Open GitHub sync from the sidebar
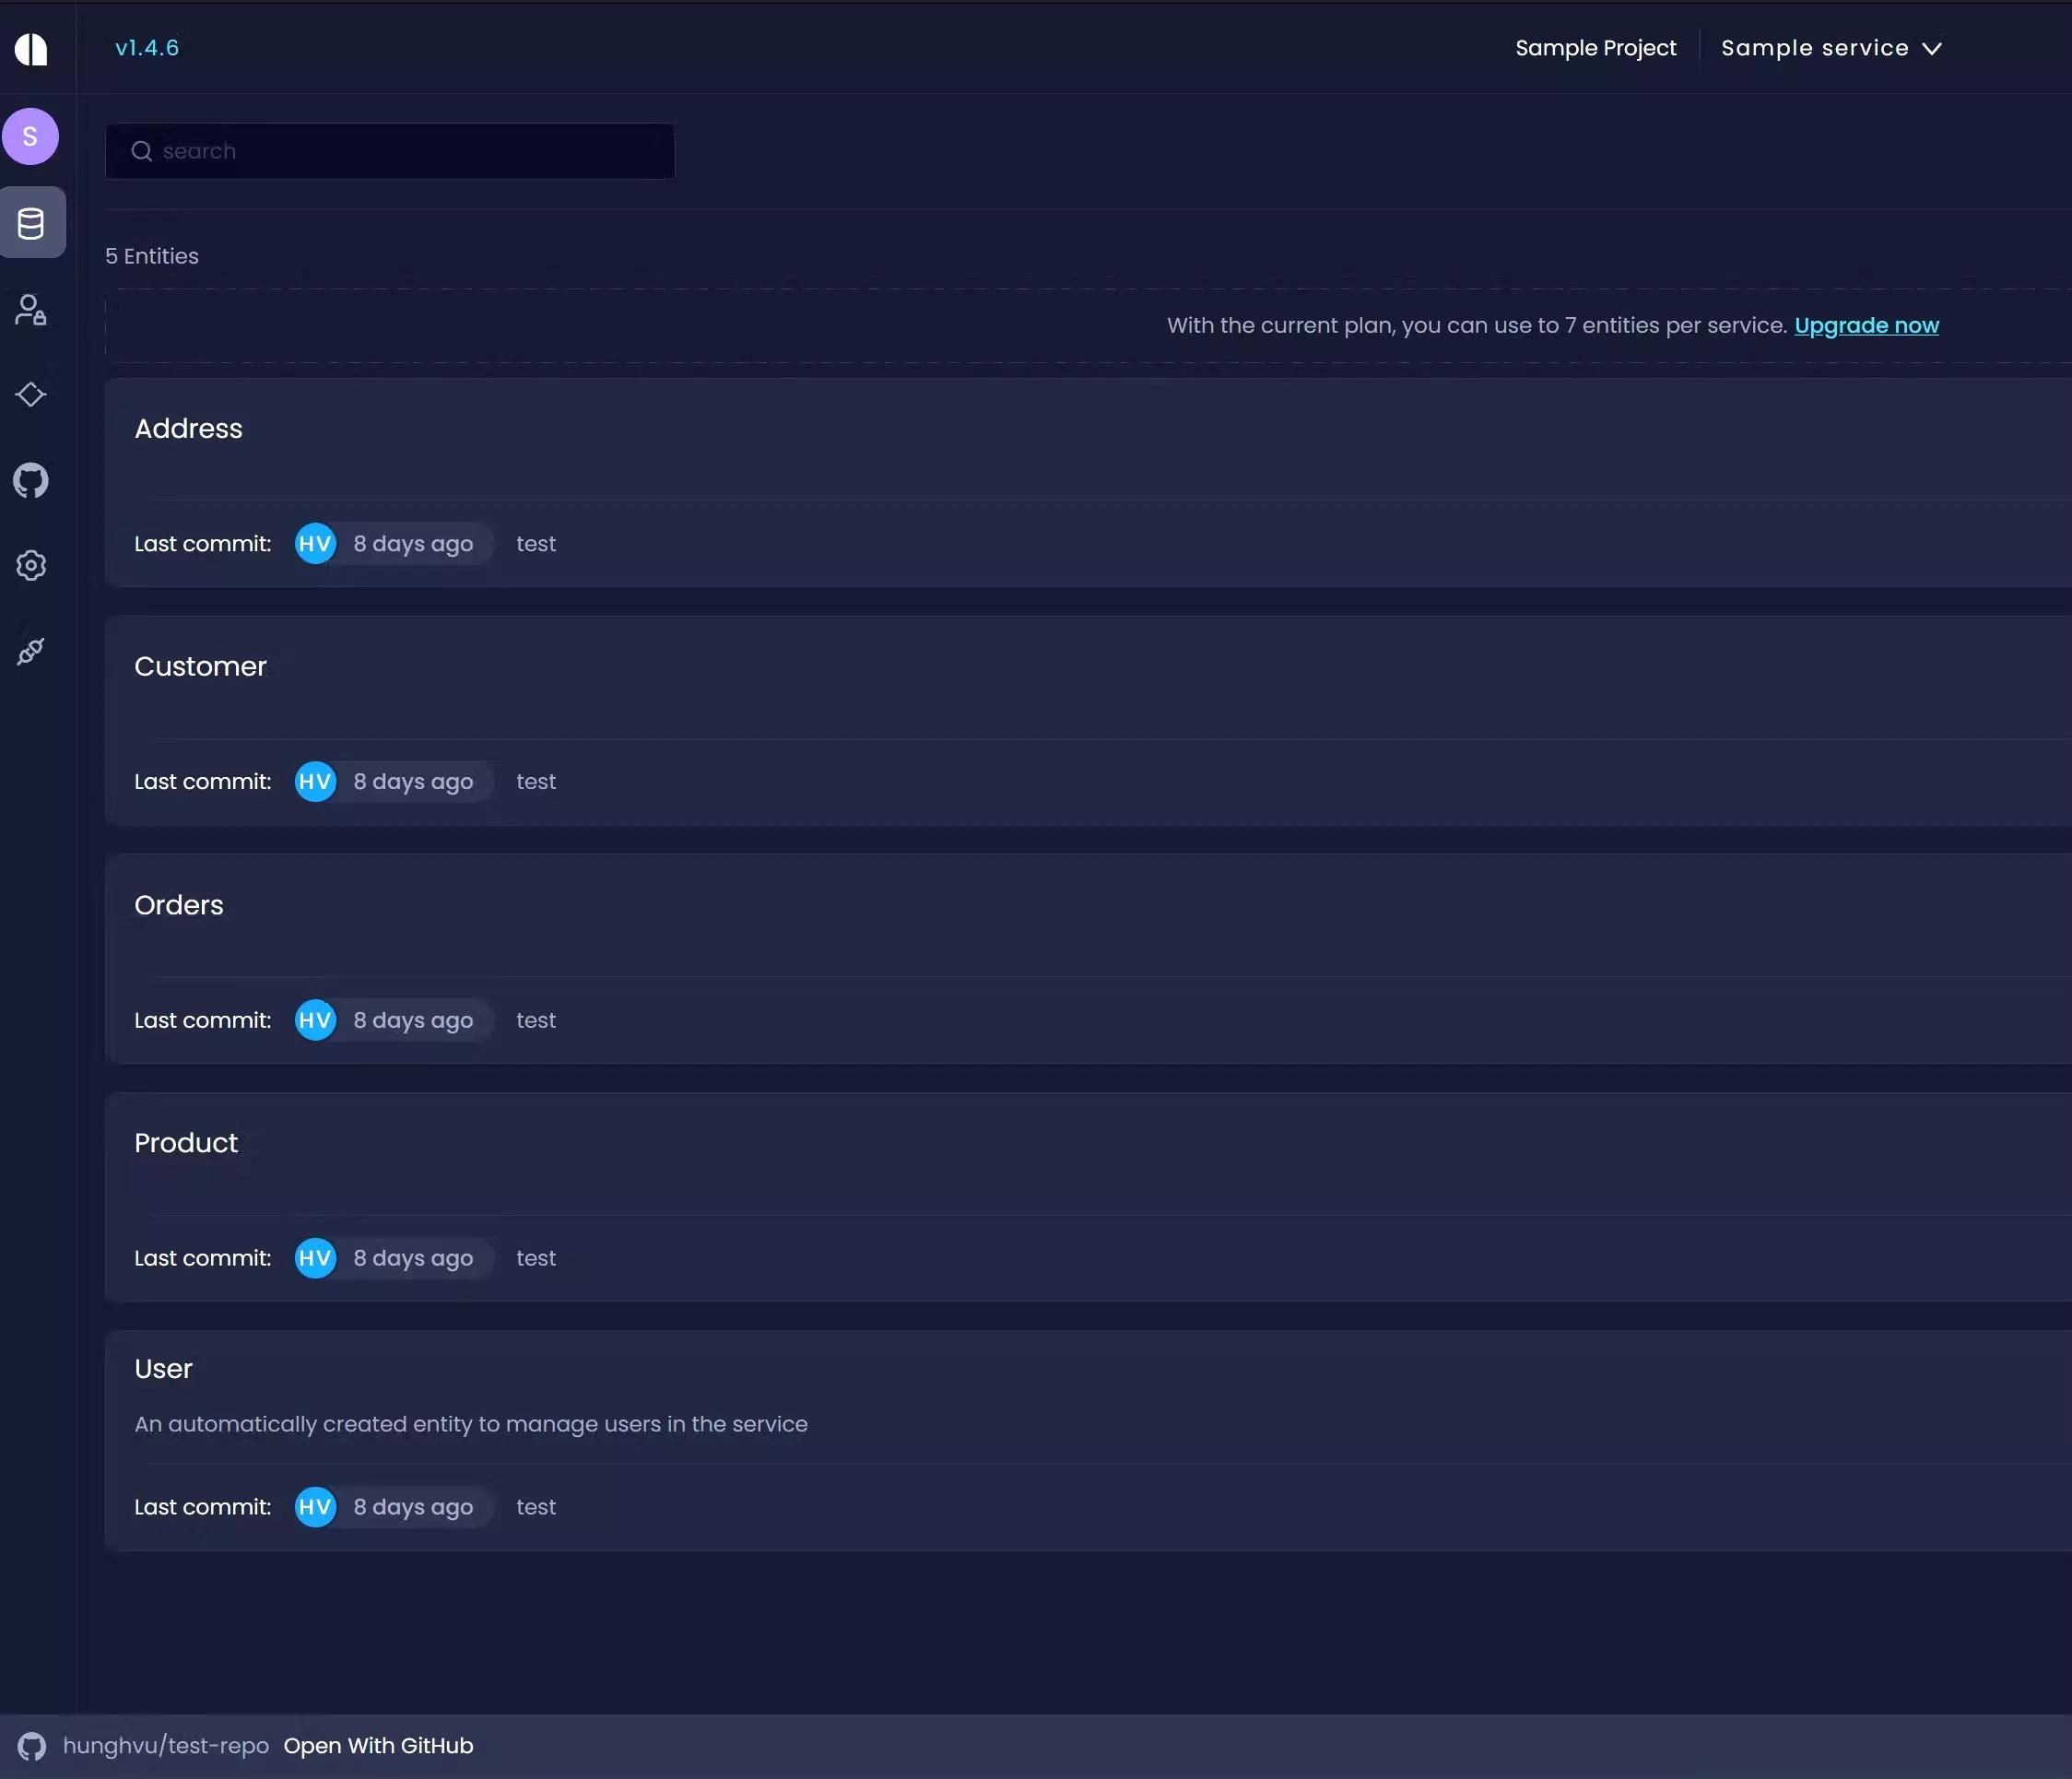 31,481
